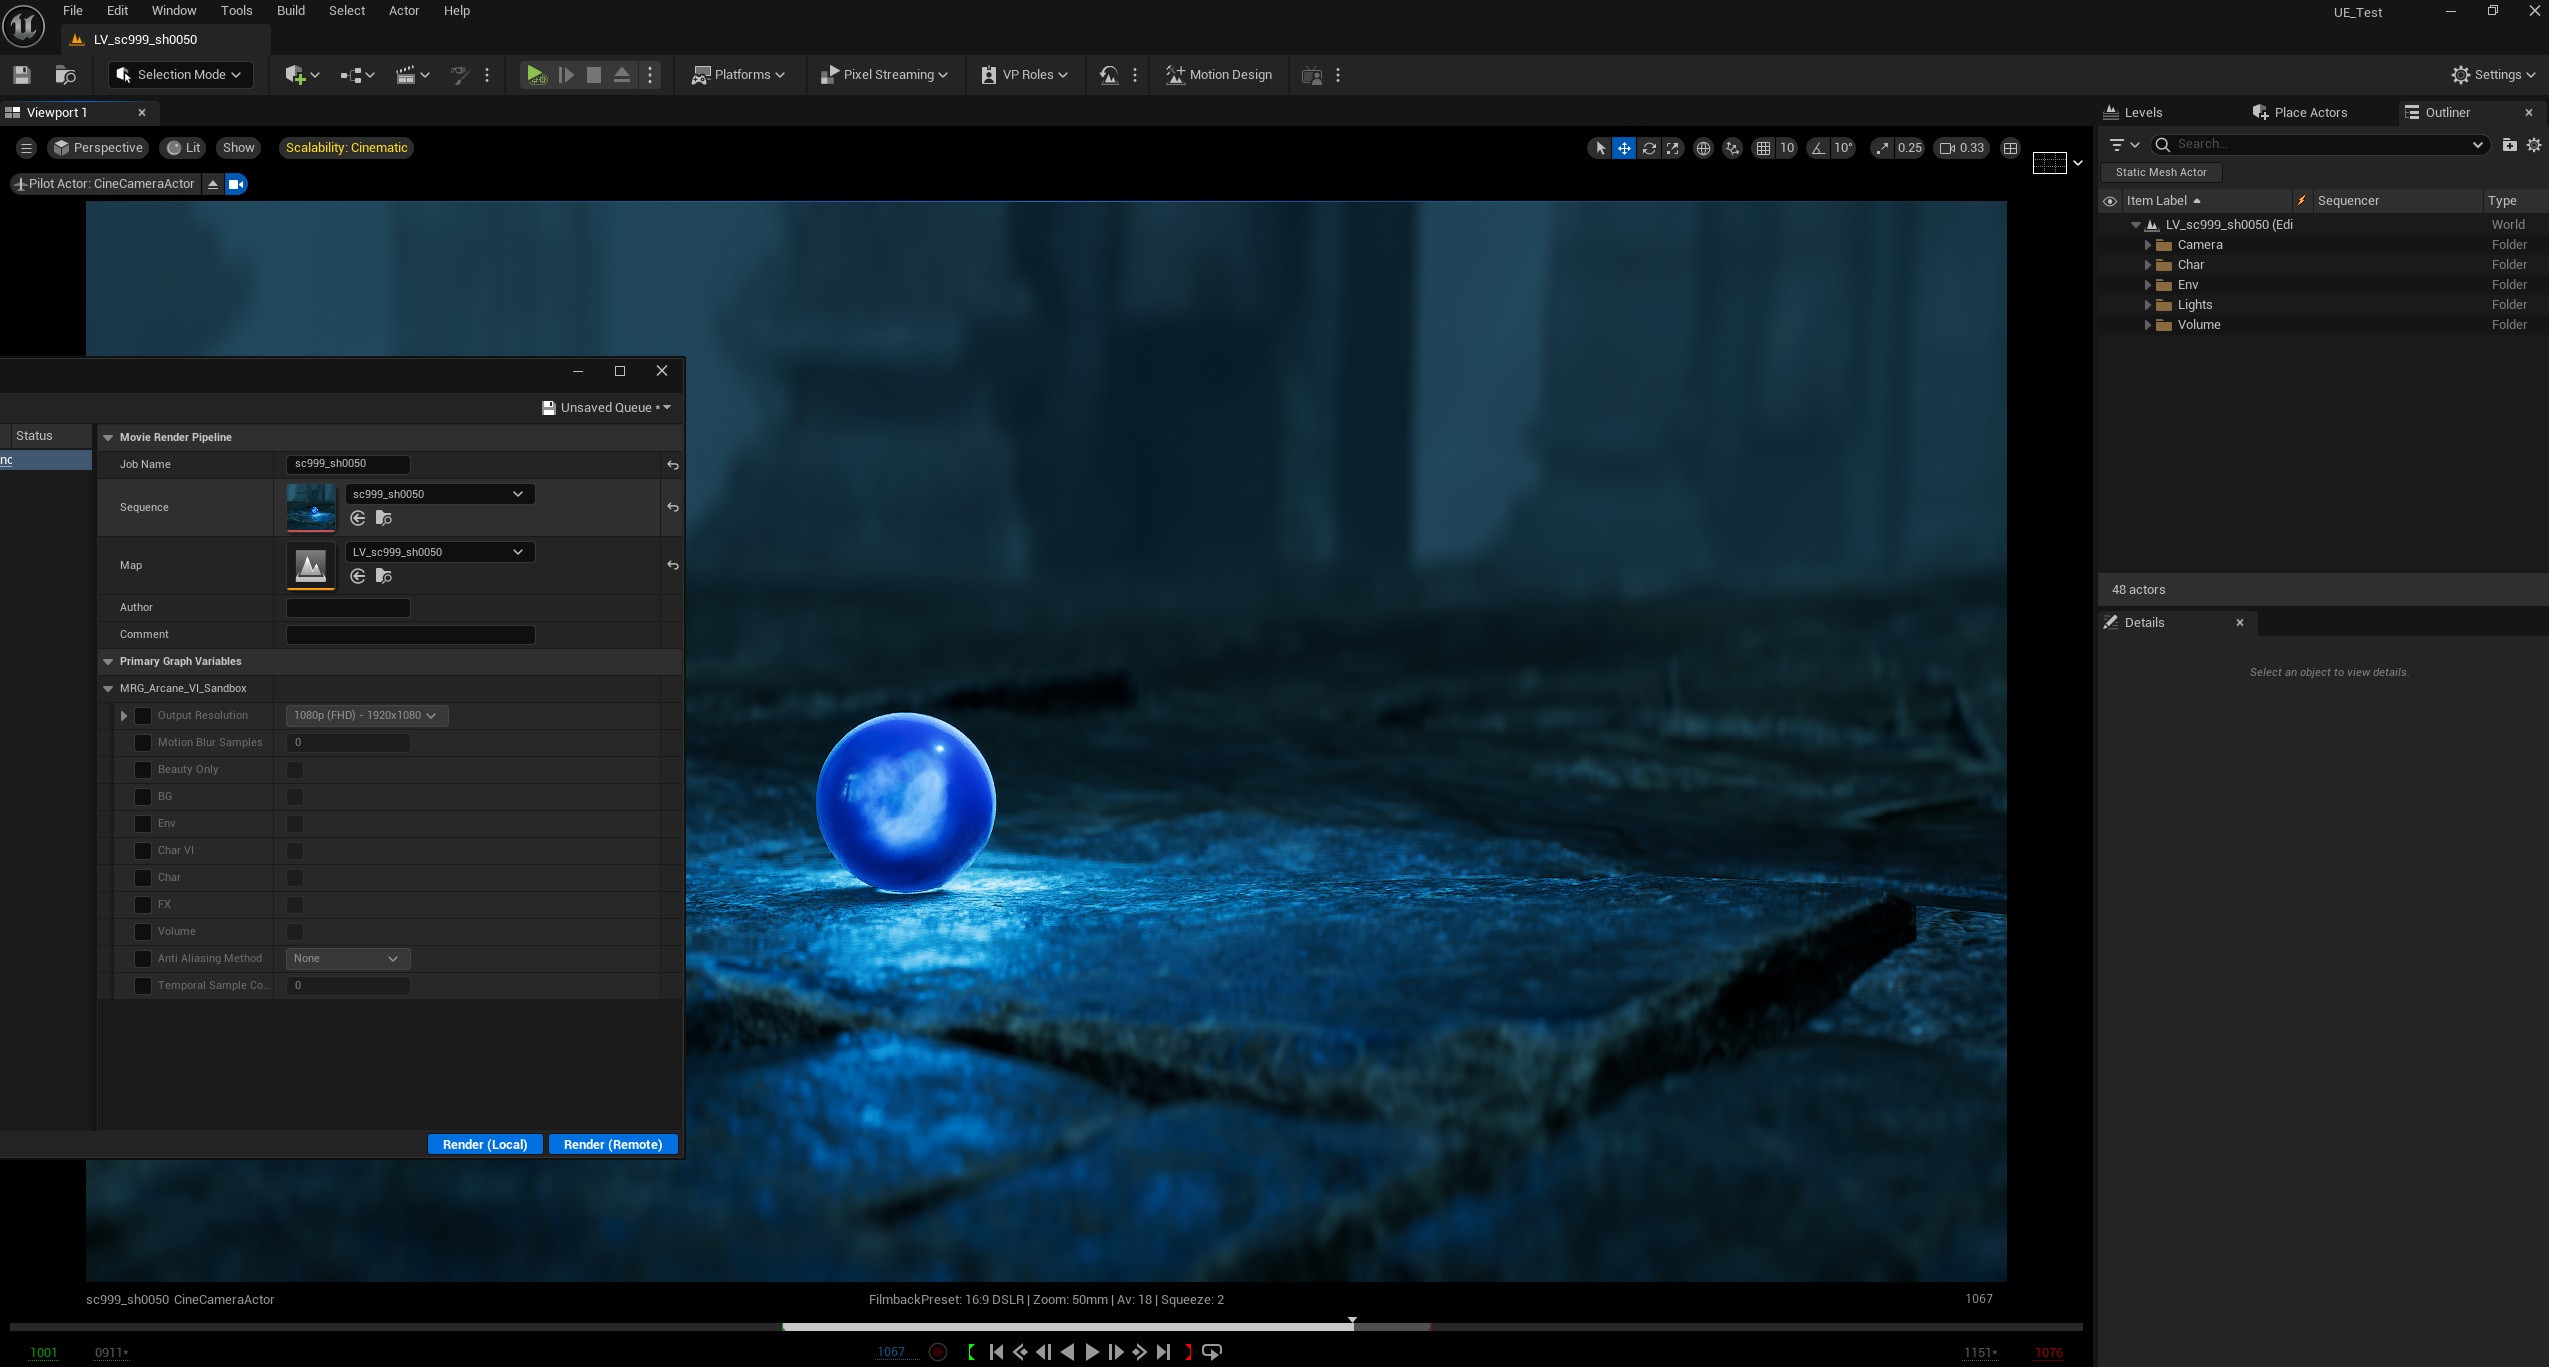Toggle the loop playback icon

(x=1212, y=1352)
